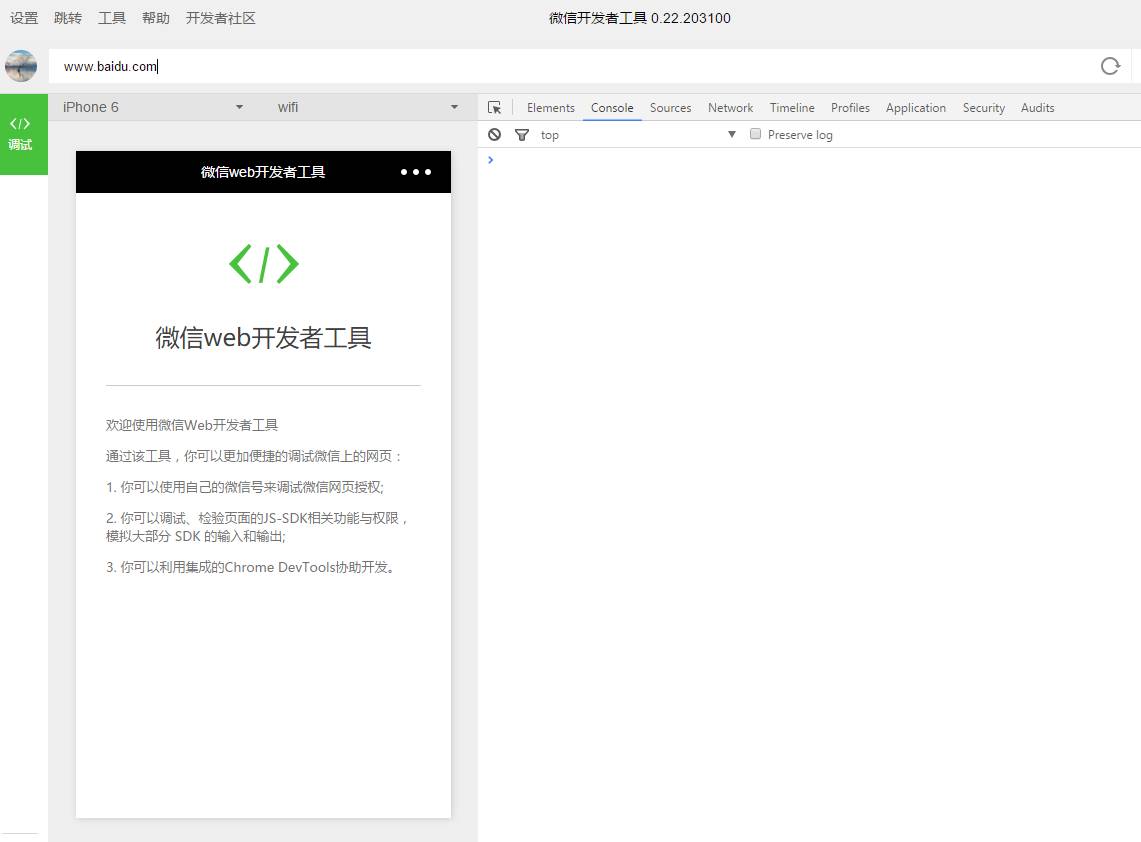Open the 跳转 menu
The height and width of the screenshot is (842, 1141).
tap(68, 18)
